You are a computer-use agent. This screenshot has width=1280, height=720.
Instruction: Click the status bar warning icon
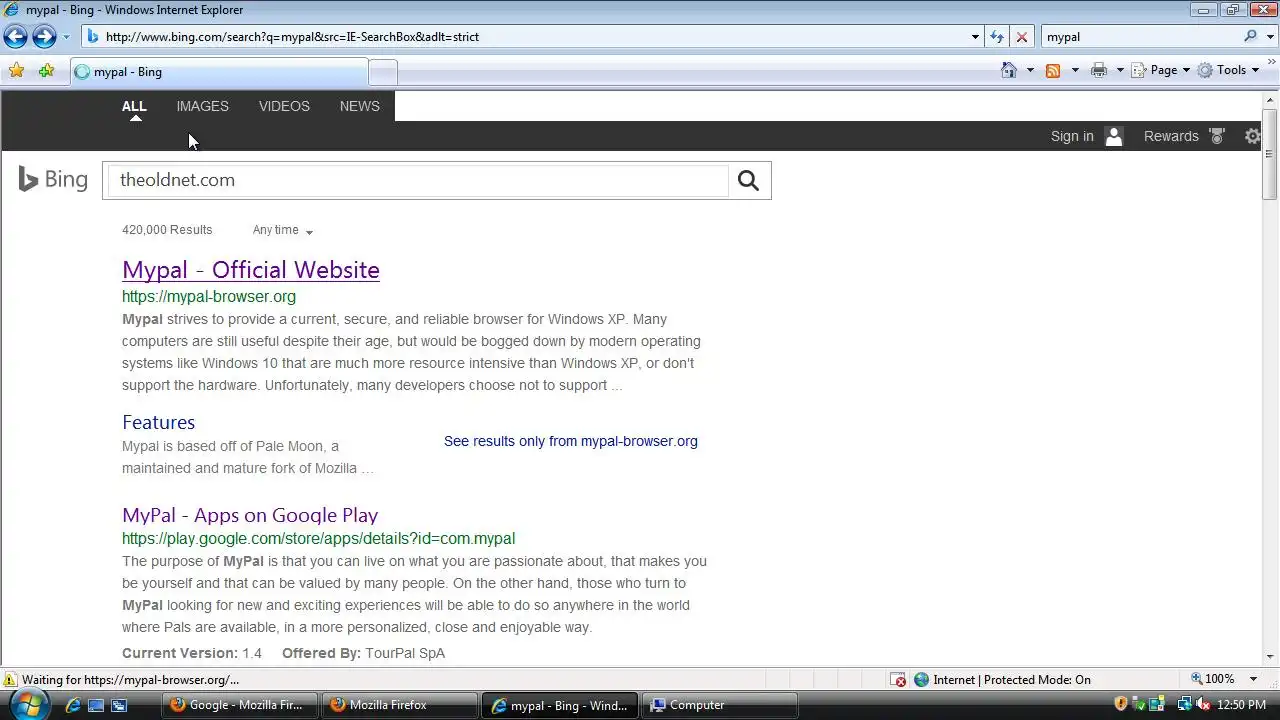10,680
